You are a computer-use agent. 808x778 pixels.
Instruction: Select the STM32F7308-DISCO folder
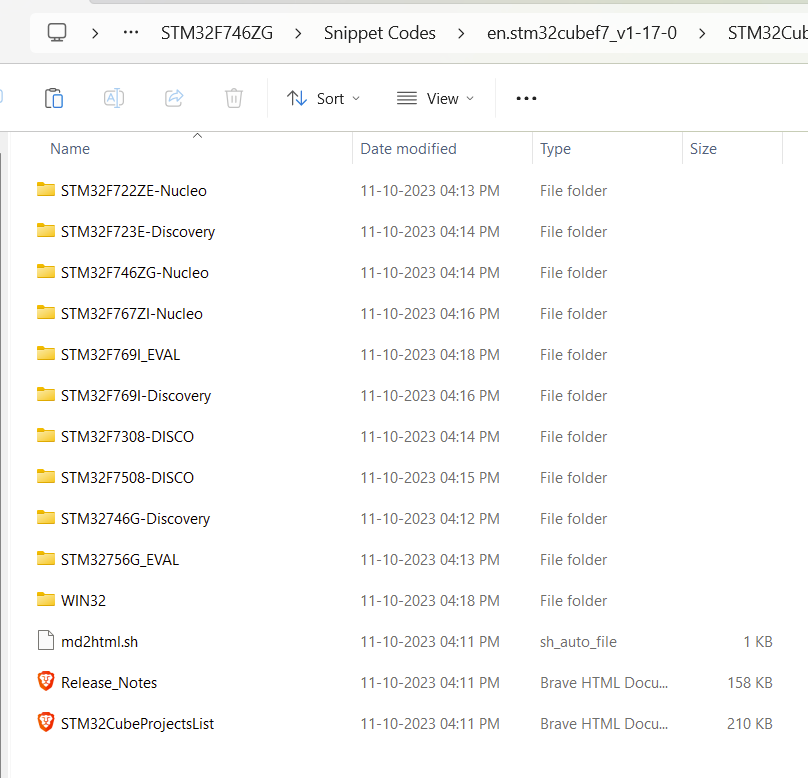pos(127,436)
